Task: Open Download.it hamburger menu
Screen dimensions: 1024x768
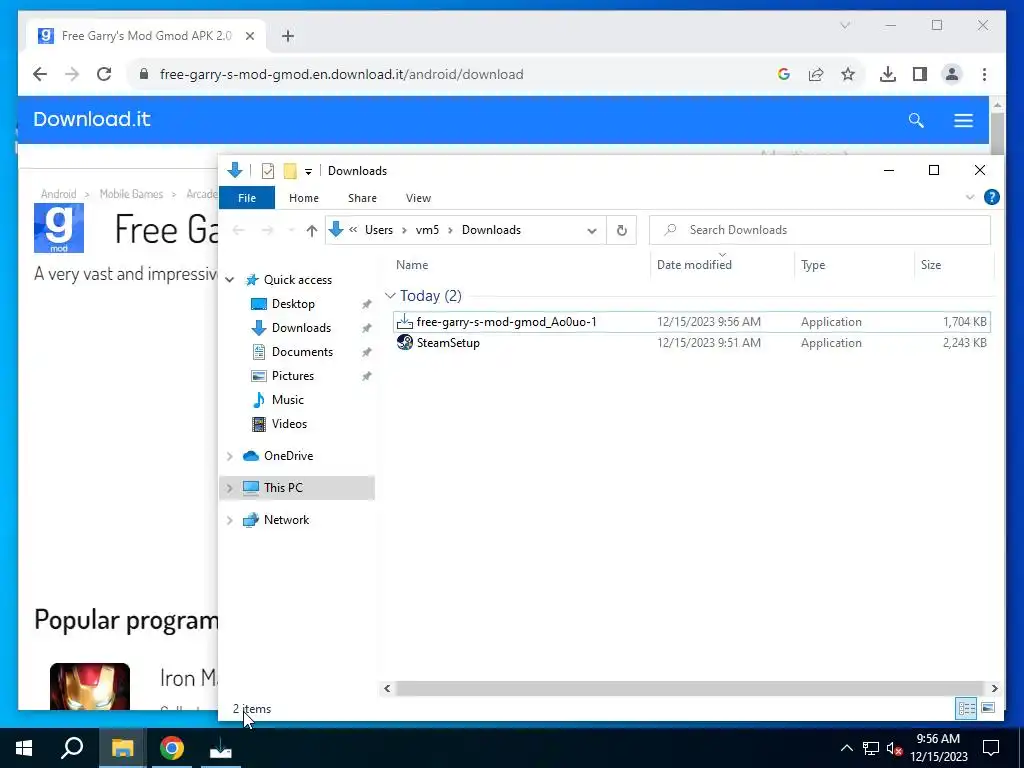Action: (963, 120)
